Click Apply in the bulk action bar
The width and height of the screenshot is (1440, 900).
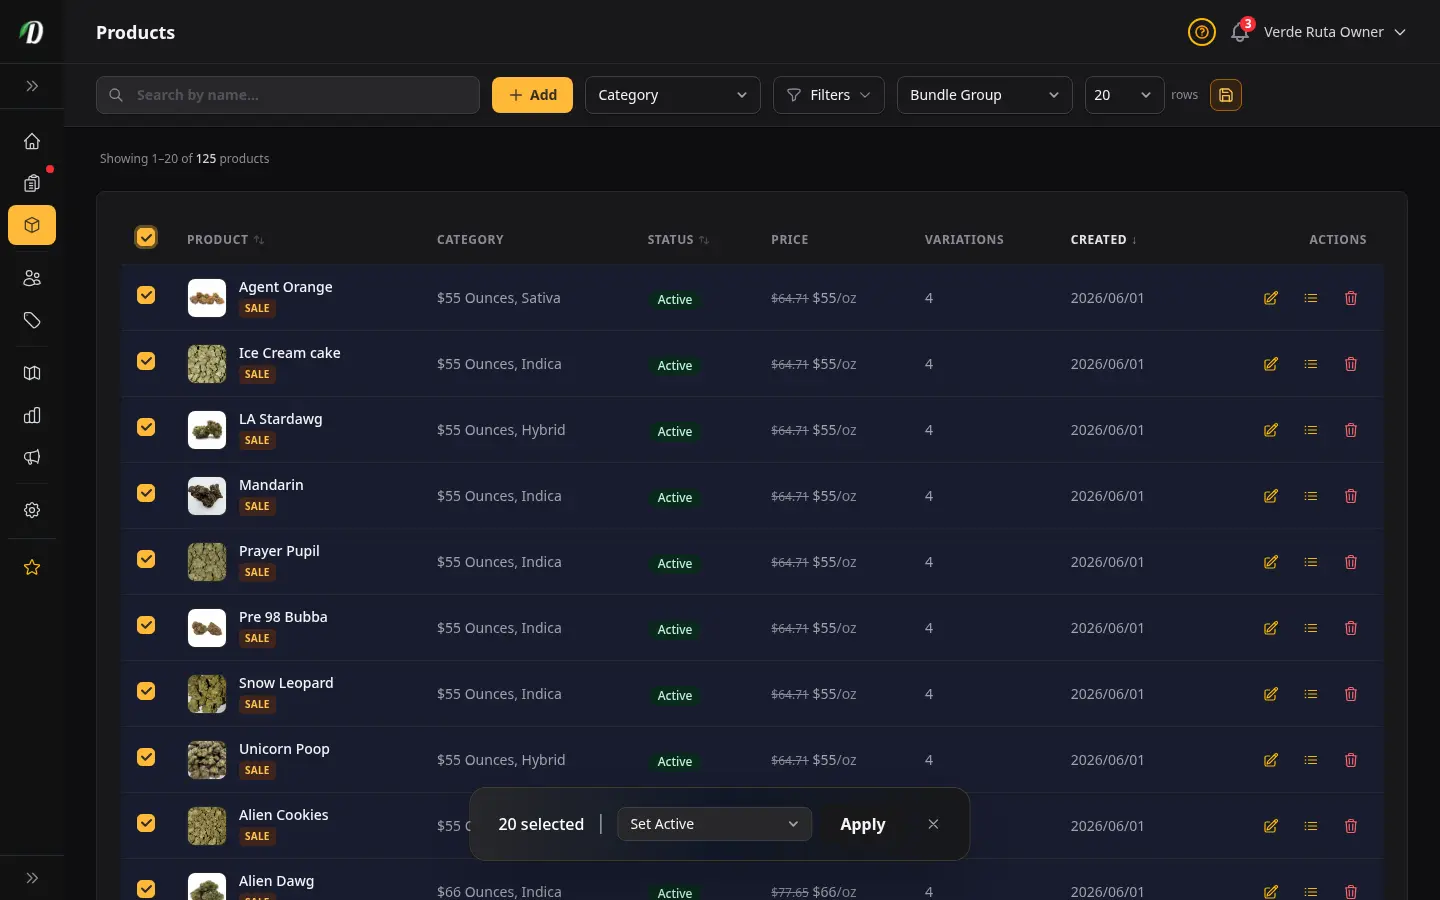pos(863,824)
